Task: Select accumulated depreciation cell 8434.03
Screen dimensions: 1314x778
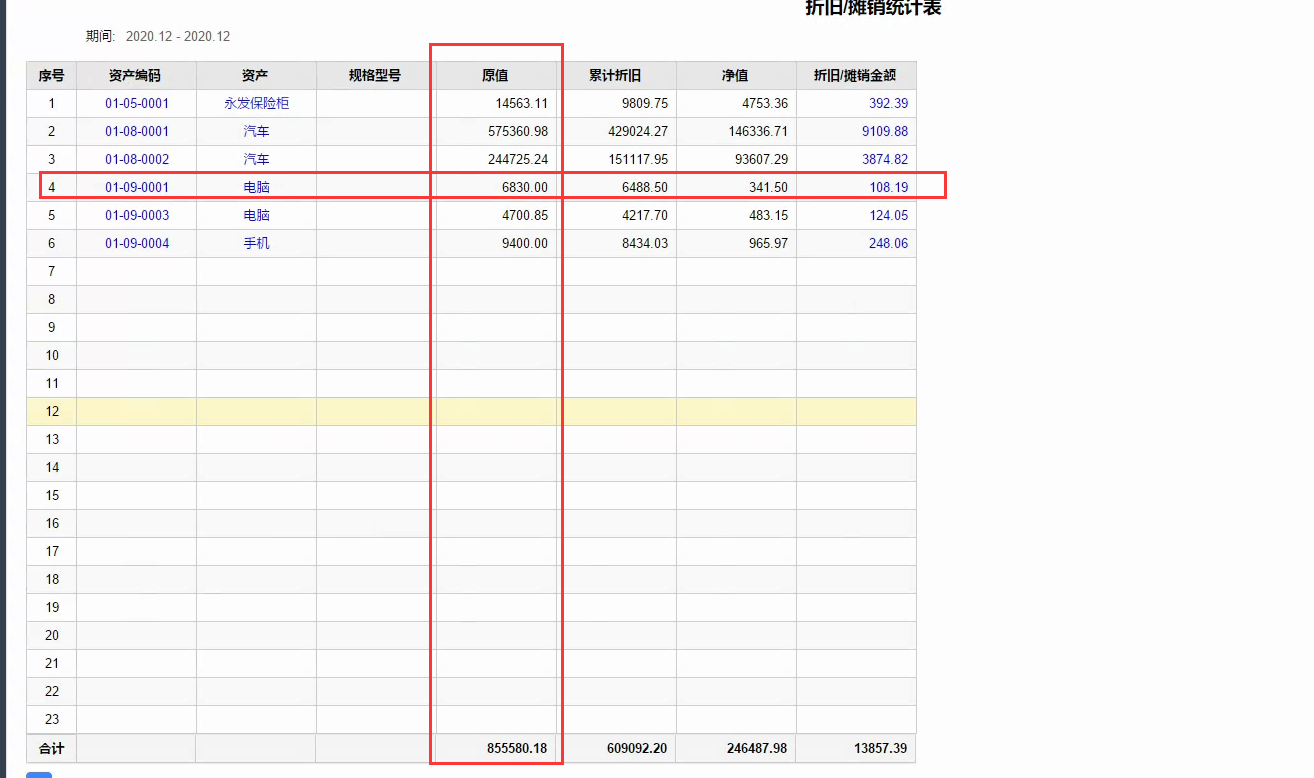Action: tap(616, 243)
